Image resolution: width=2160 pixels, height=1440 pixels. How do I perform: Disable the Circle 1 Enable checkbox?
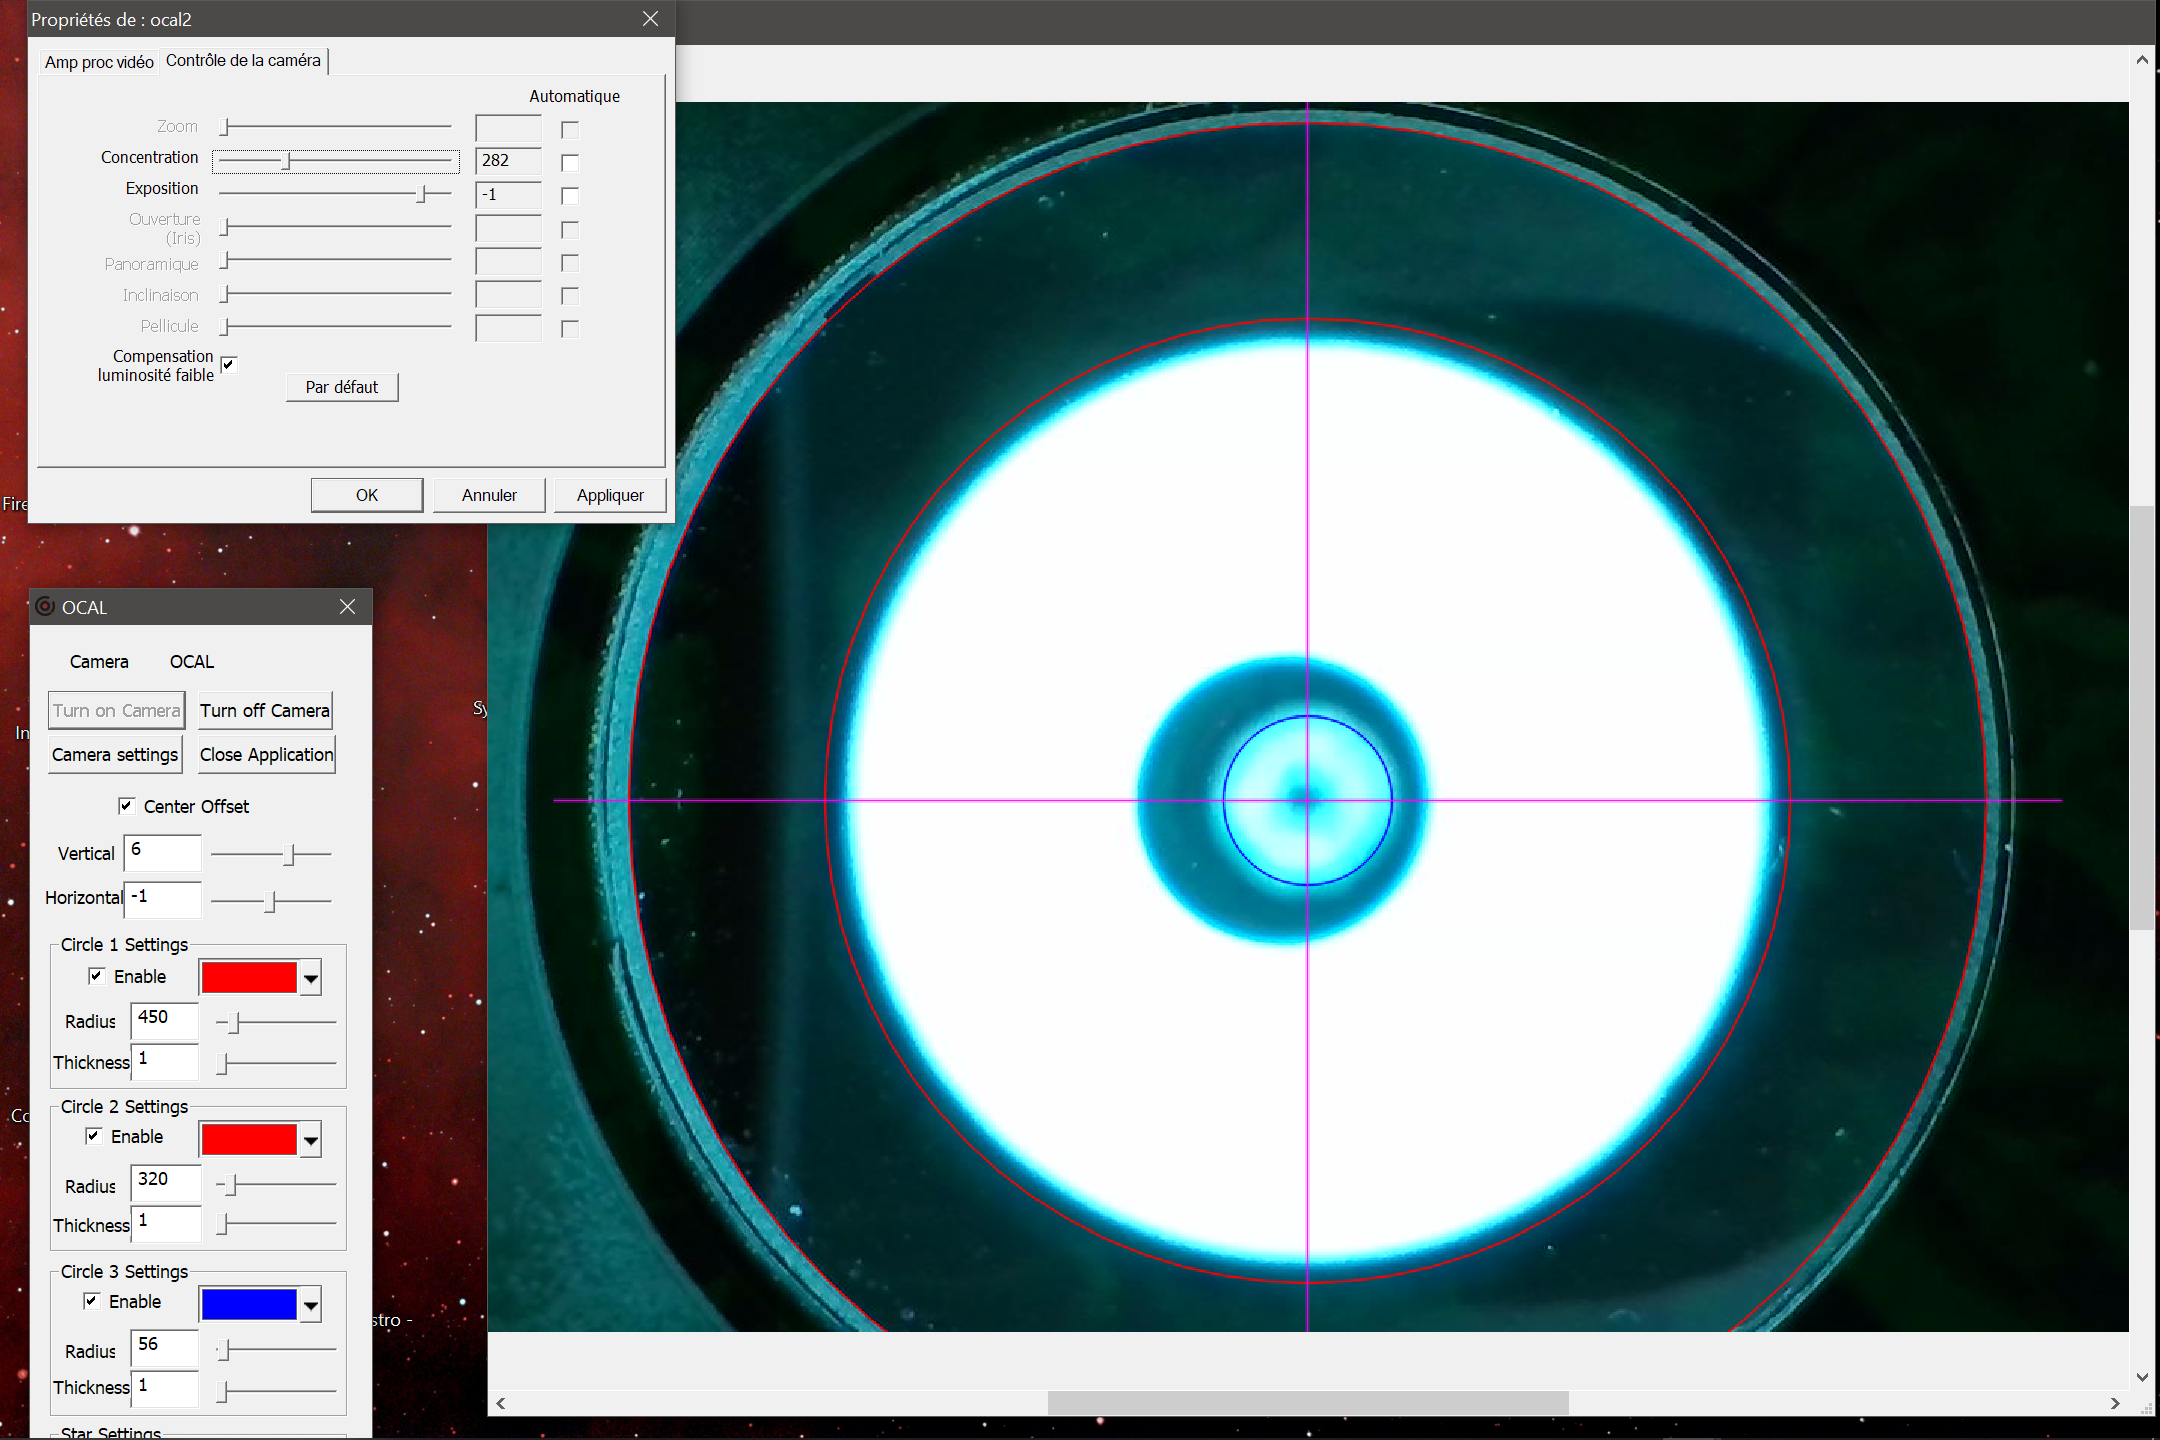[97, 976]
